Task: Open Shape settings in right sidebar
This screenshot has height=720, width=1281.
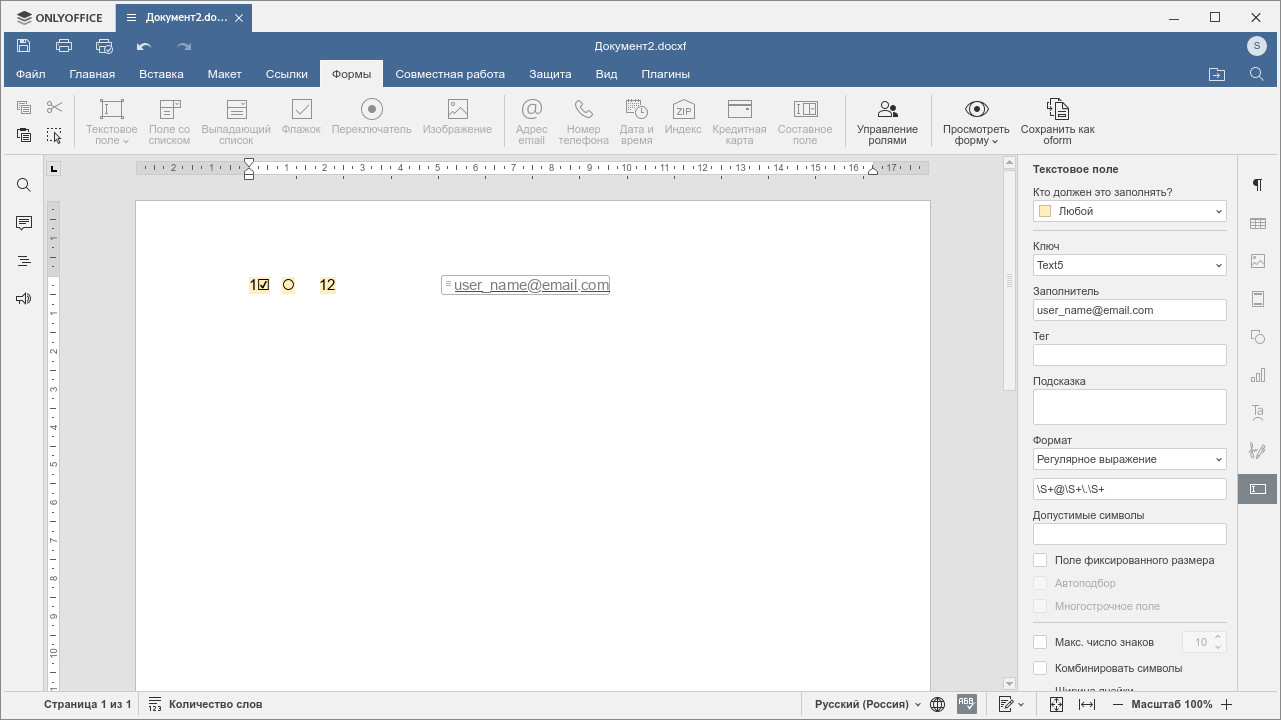Action: click(1258, 337)
